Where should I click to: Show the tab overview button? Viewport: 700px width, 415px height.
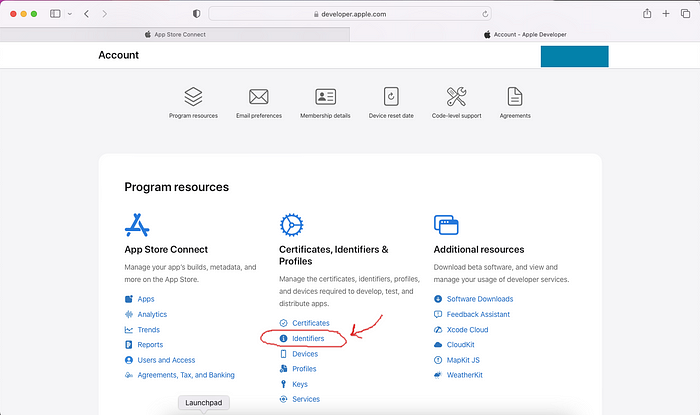point(685,14)
